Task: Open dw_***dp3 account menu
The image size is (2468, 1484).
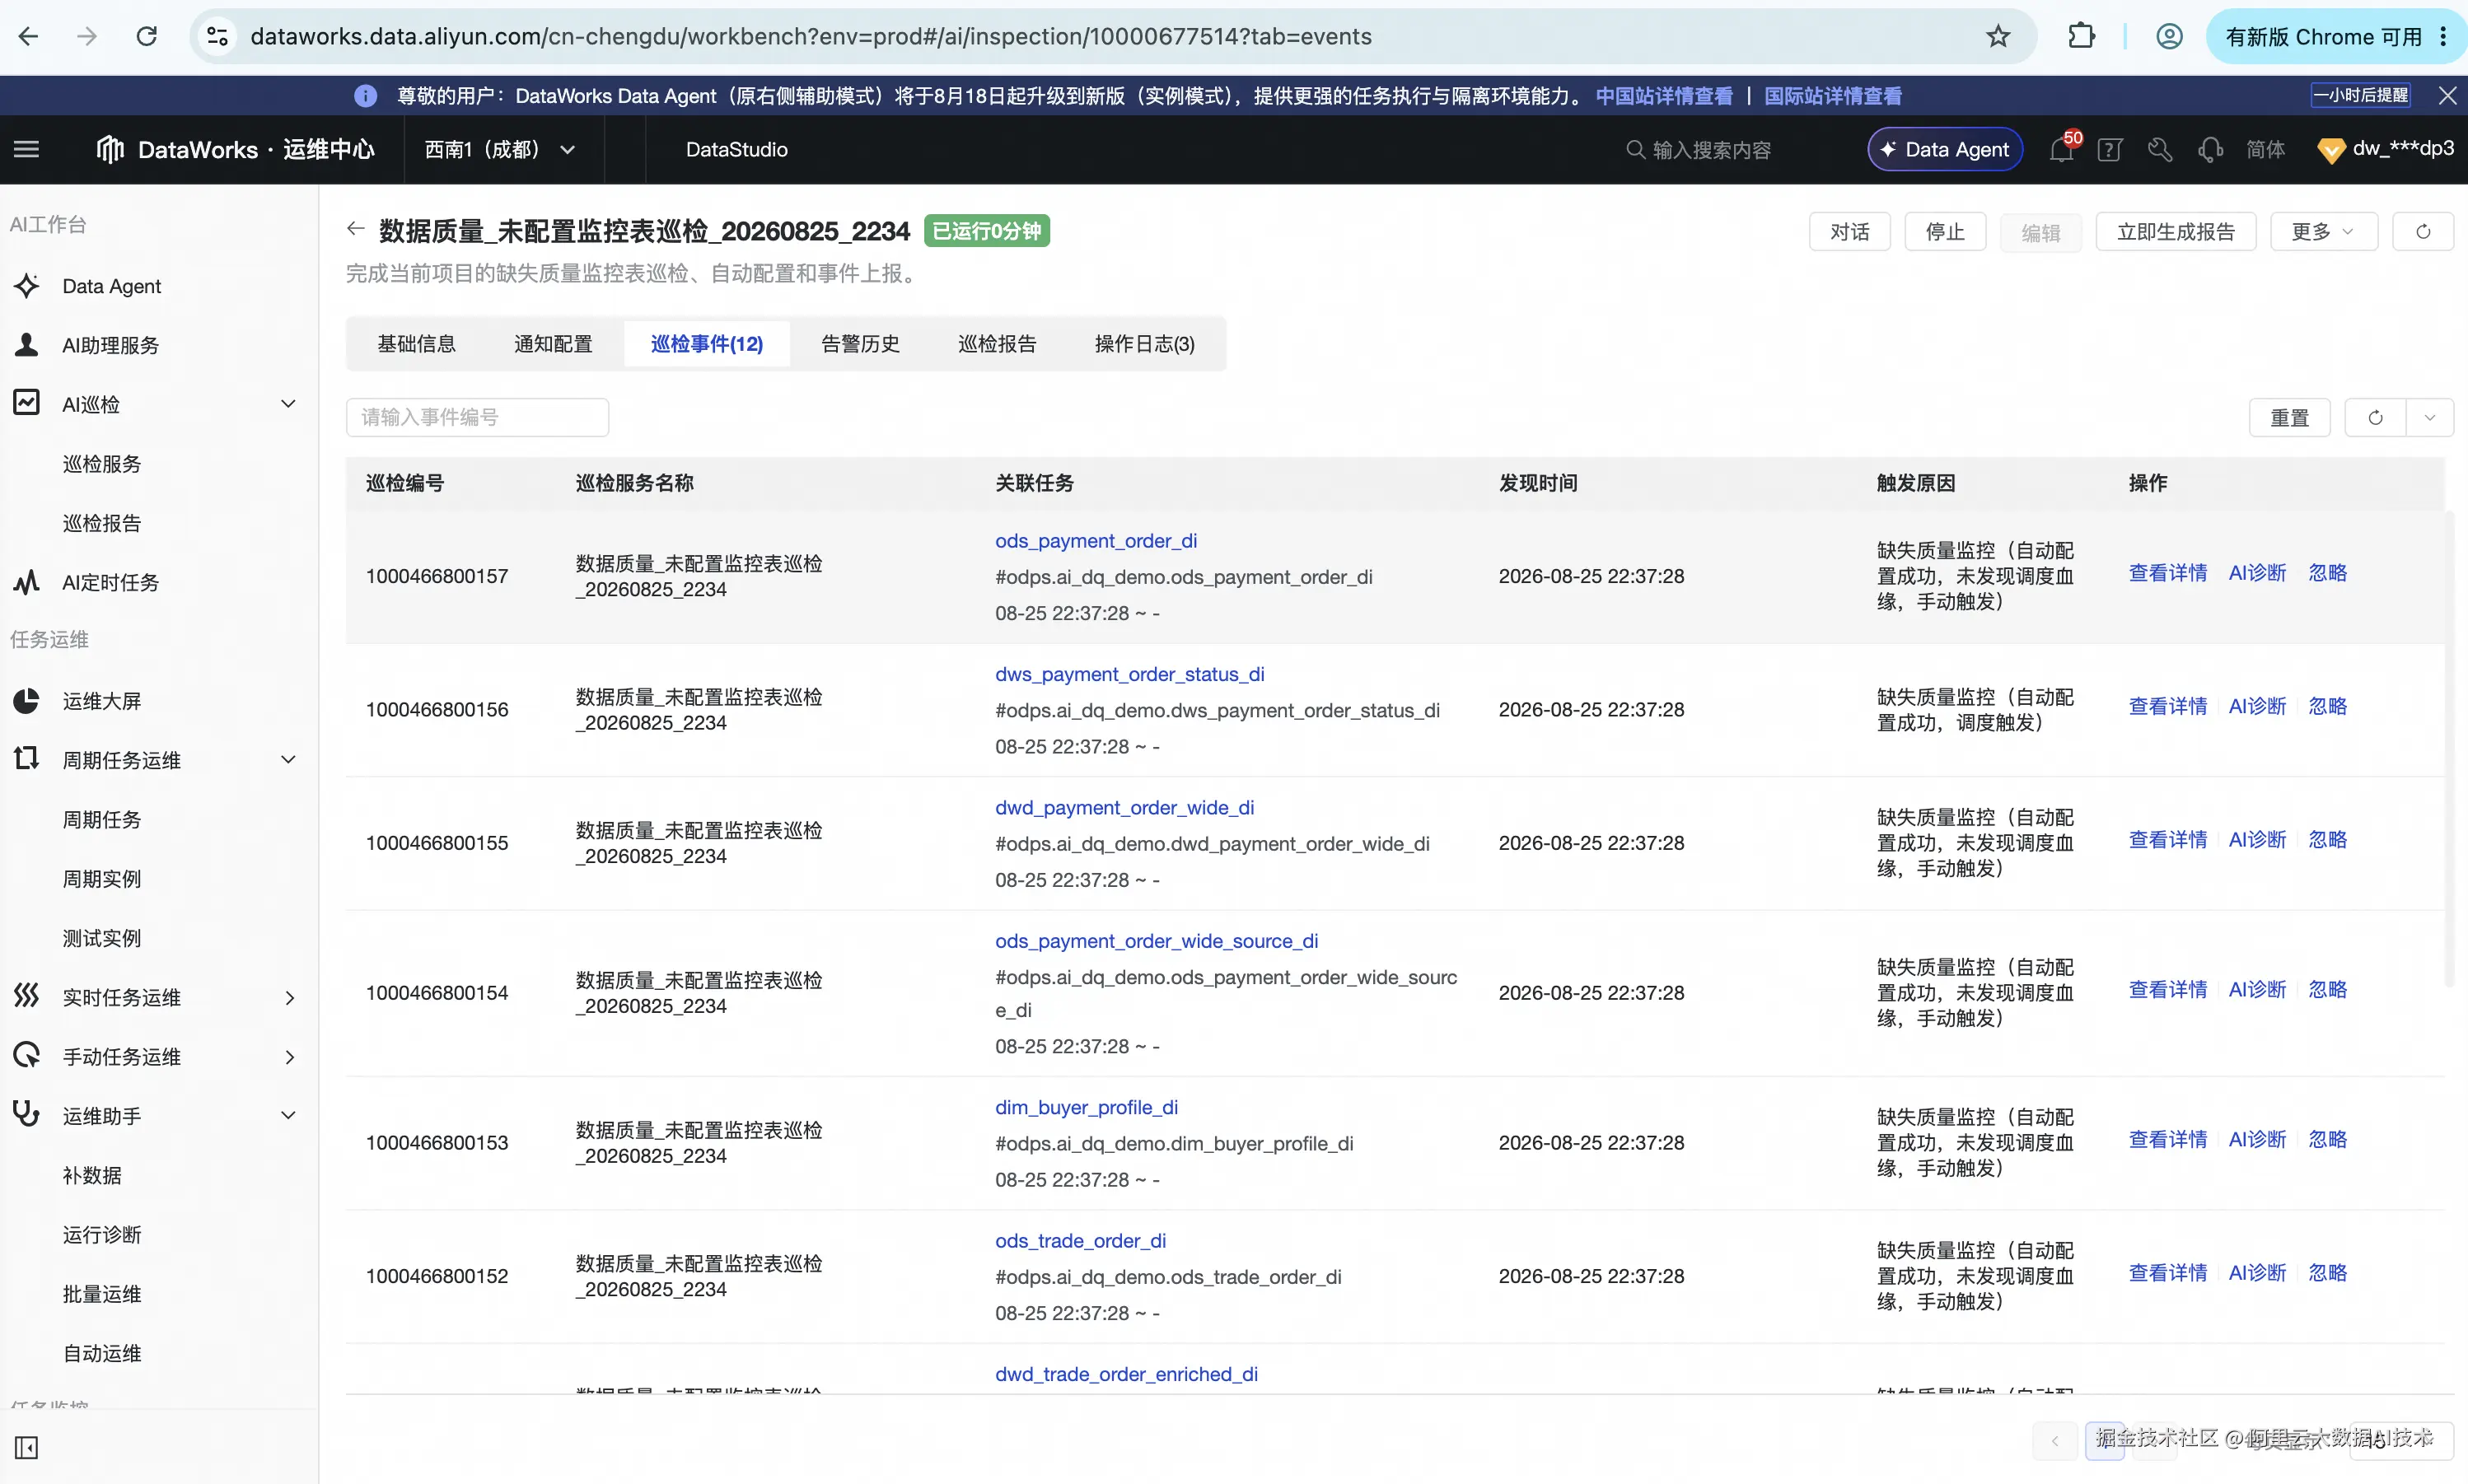Action: [2387, 150]
